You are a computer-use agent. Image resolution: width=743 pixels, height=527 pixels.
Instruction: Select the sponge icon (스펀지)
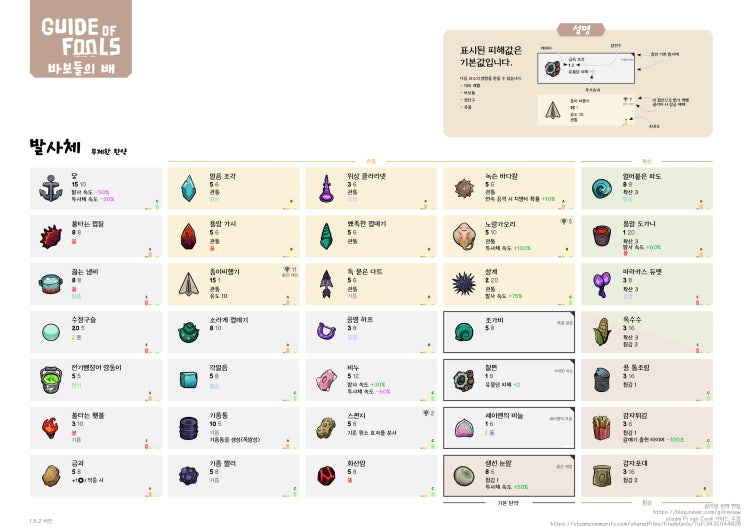[326, 428]
